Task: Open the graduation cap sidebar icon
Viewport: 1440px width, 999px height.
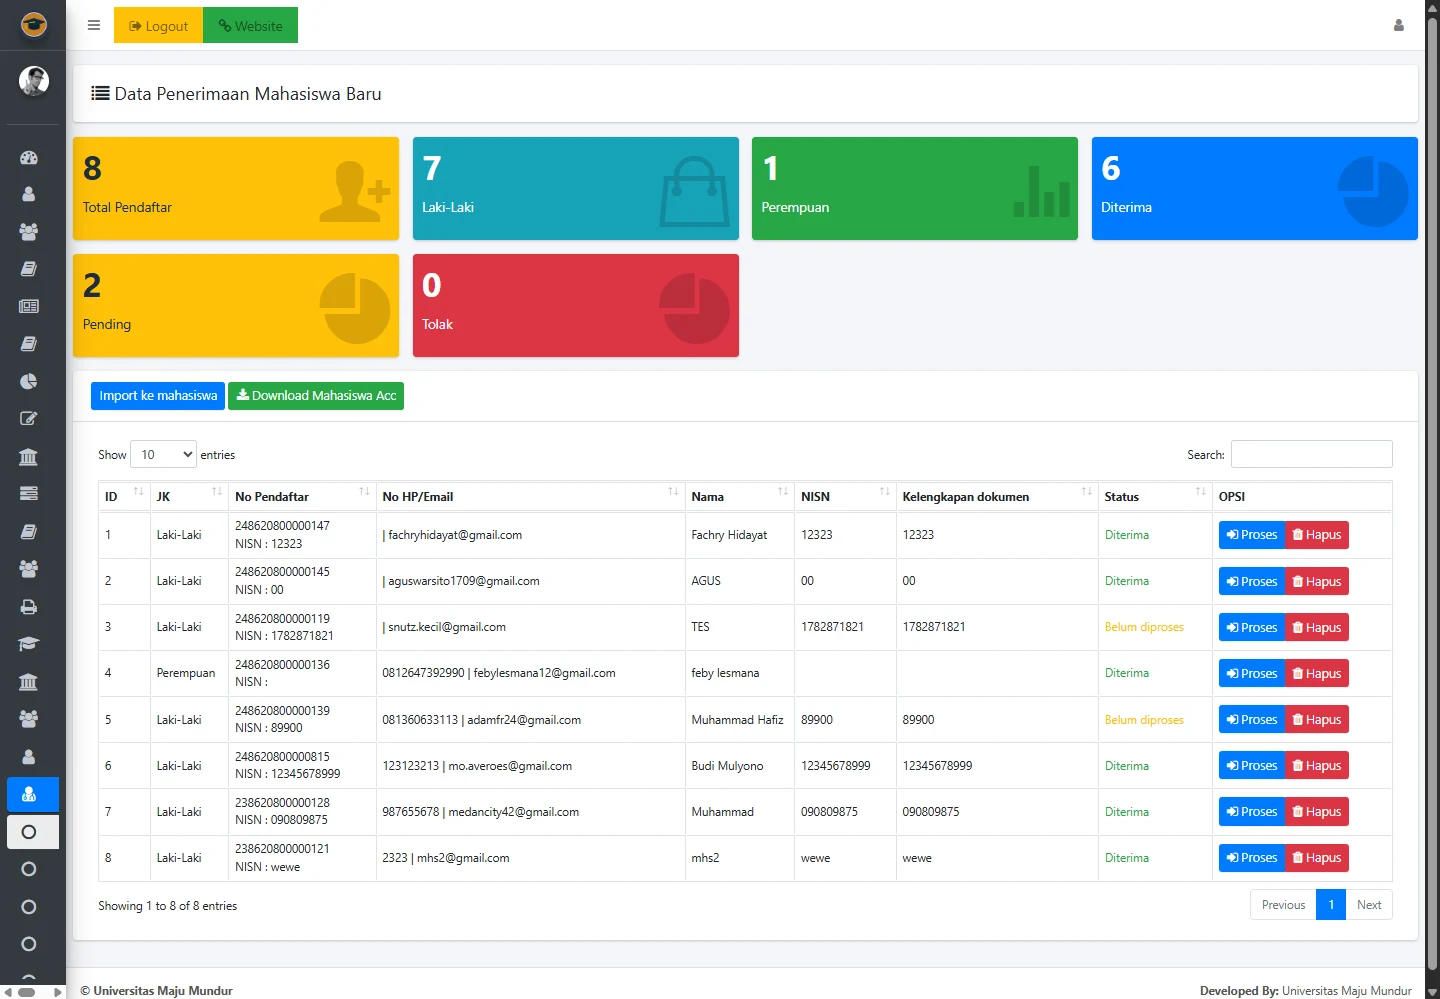Action: [29, 644]
